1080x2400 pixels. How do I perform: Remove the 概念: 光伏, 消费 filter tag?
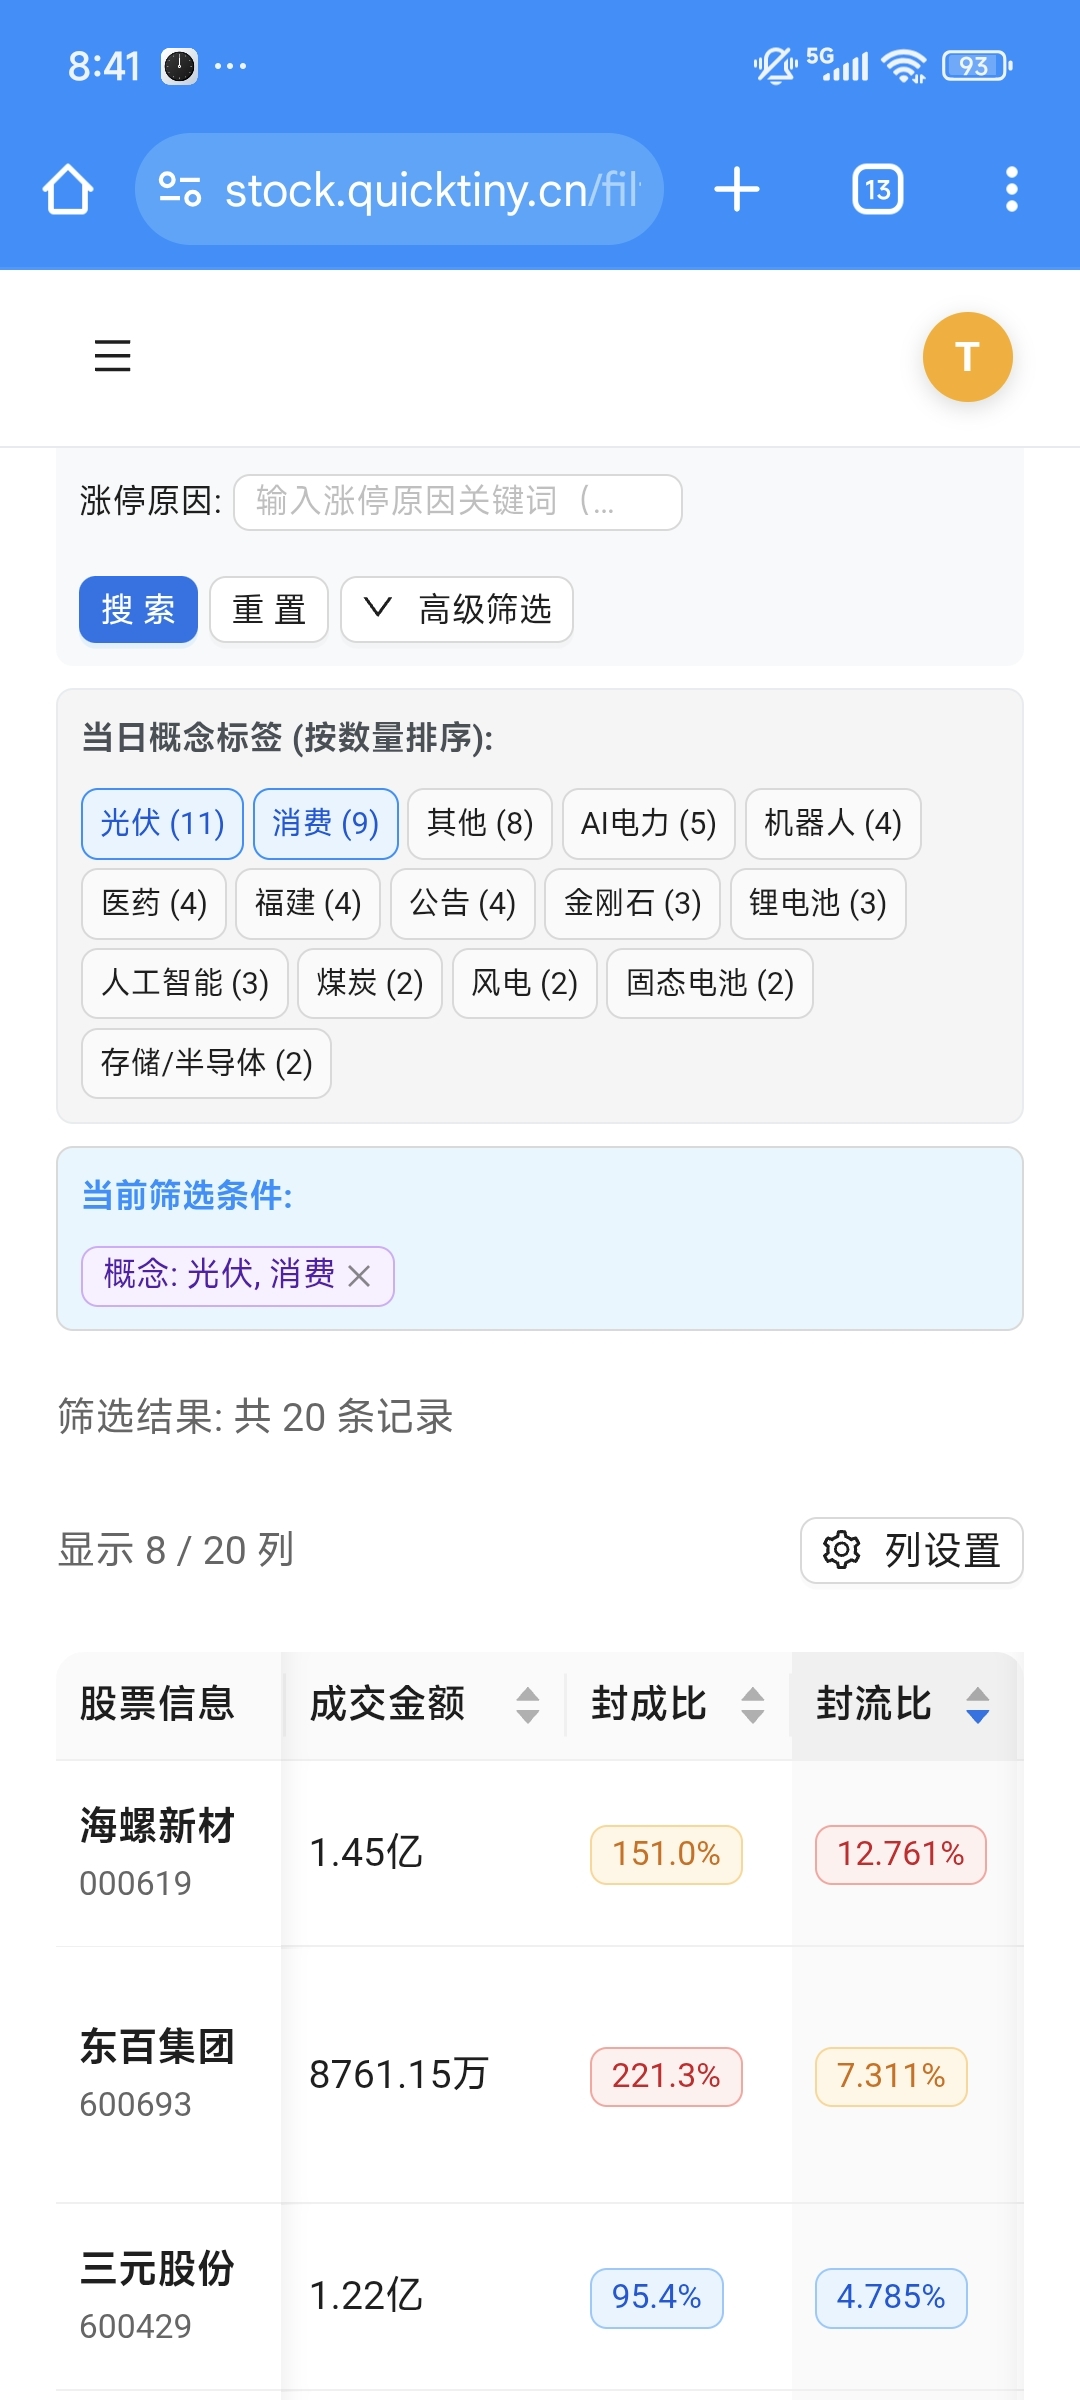click(x=359, y=1276)
